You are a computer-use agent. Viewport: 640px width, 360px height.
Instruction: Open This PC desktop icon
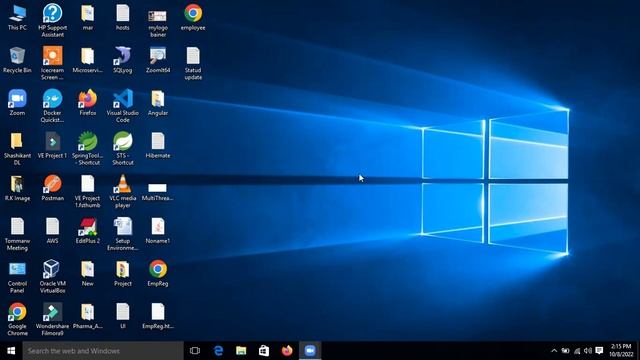pyautogui.click(x=17, y=18)
